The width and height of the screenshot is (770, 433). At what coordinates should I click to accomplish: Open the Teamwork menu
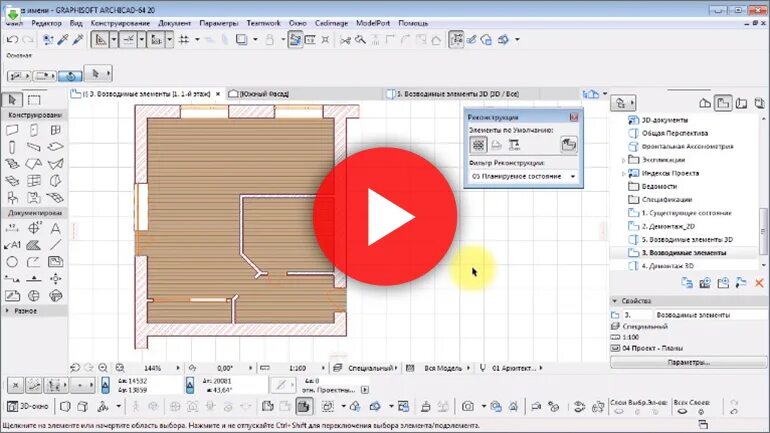263,23
